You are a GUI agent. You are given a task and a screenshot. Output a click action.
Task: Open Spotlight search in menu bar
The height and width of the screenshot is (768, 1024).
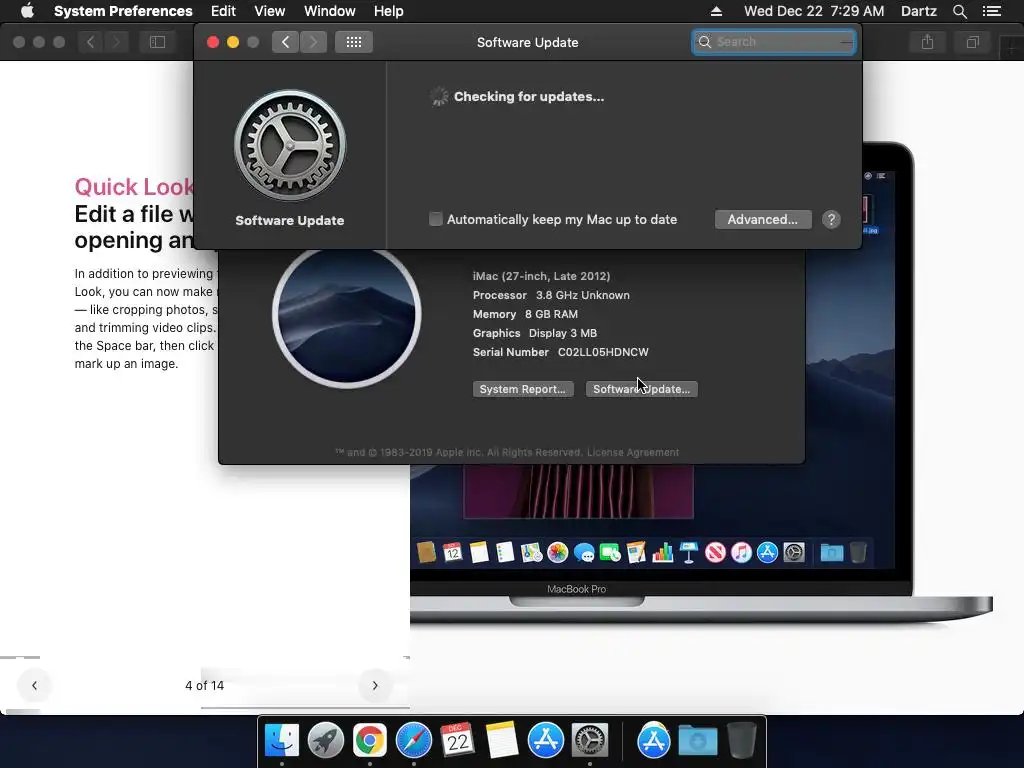(959, 11)
